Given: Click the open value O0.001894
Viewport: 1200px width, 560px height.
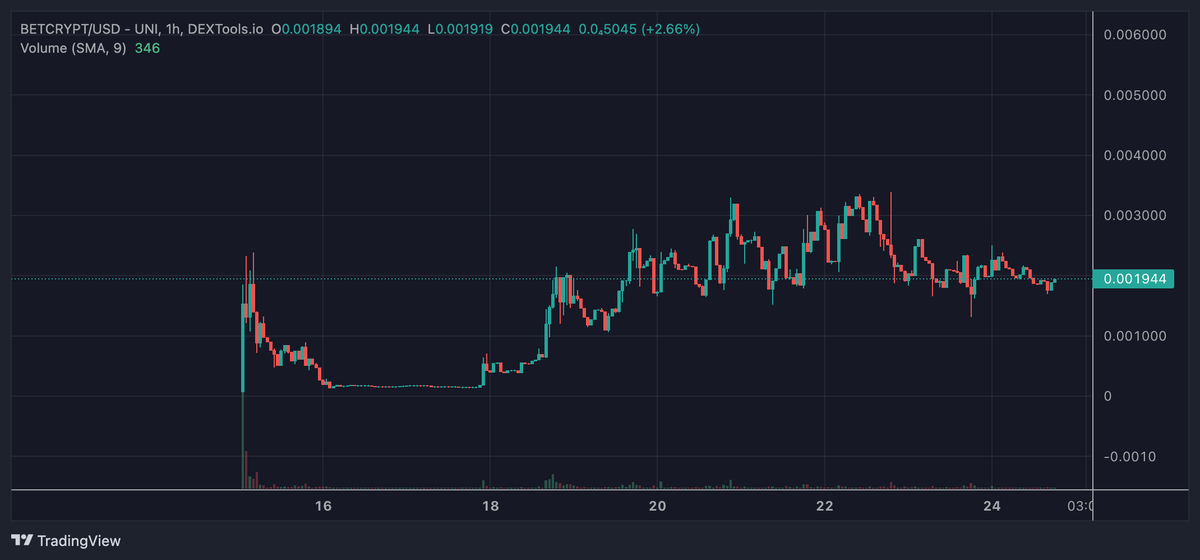Looking at the screenshot, I should point(308,29).
